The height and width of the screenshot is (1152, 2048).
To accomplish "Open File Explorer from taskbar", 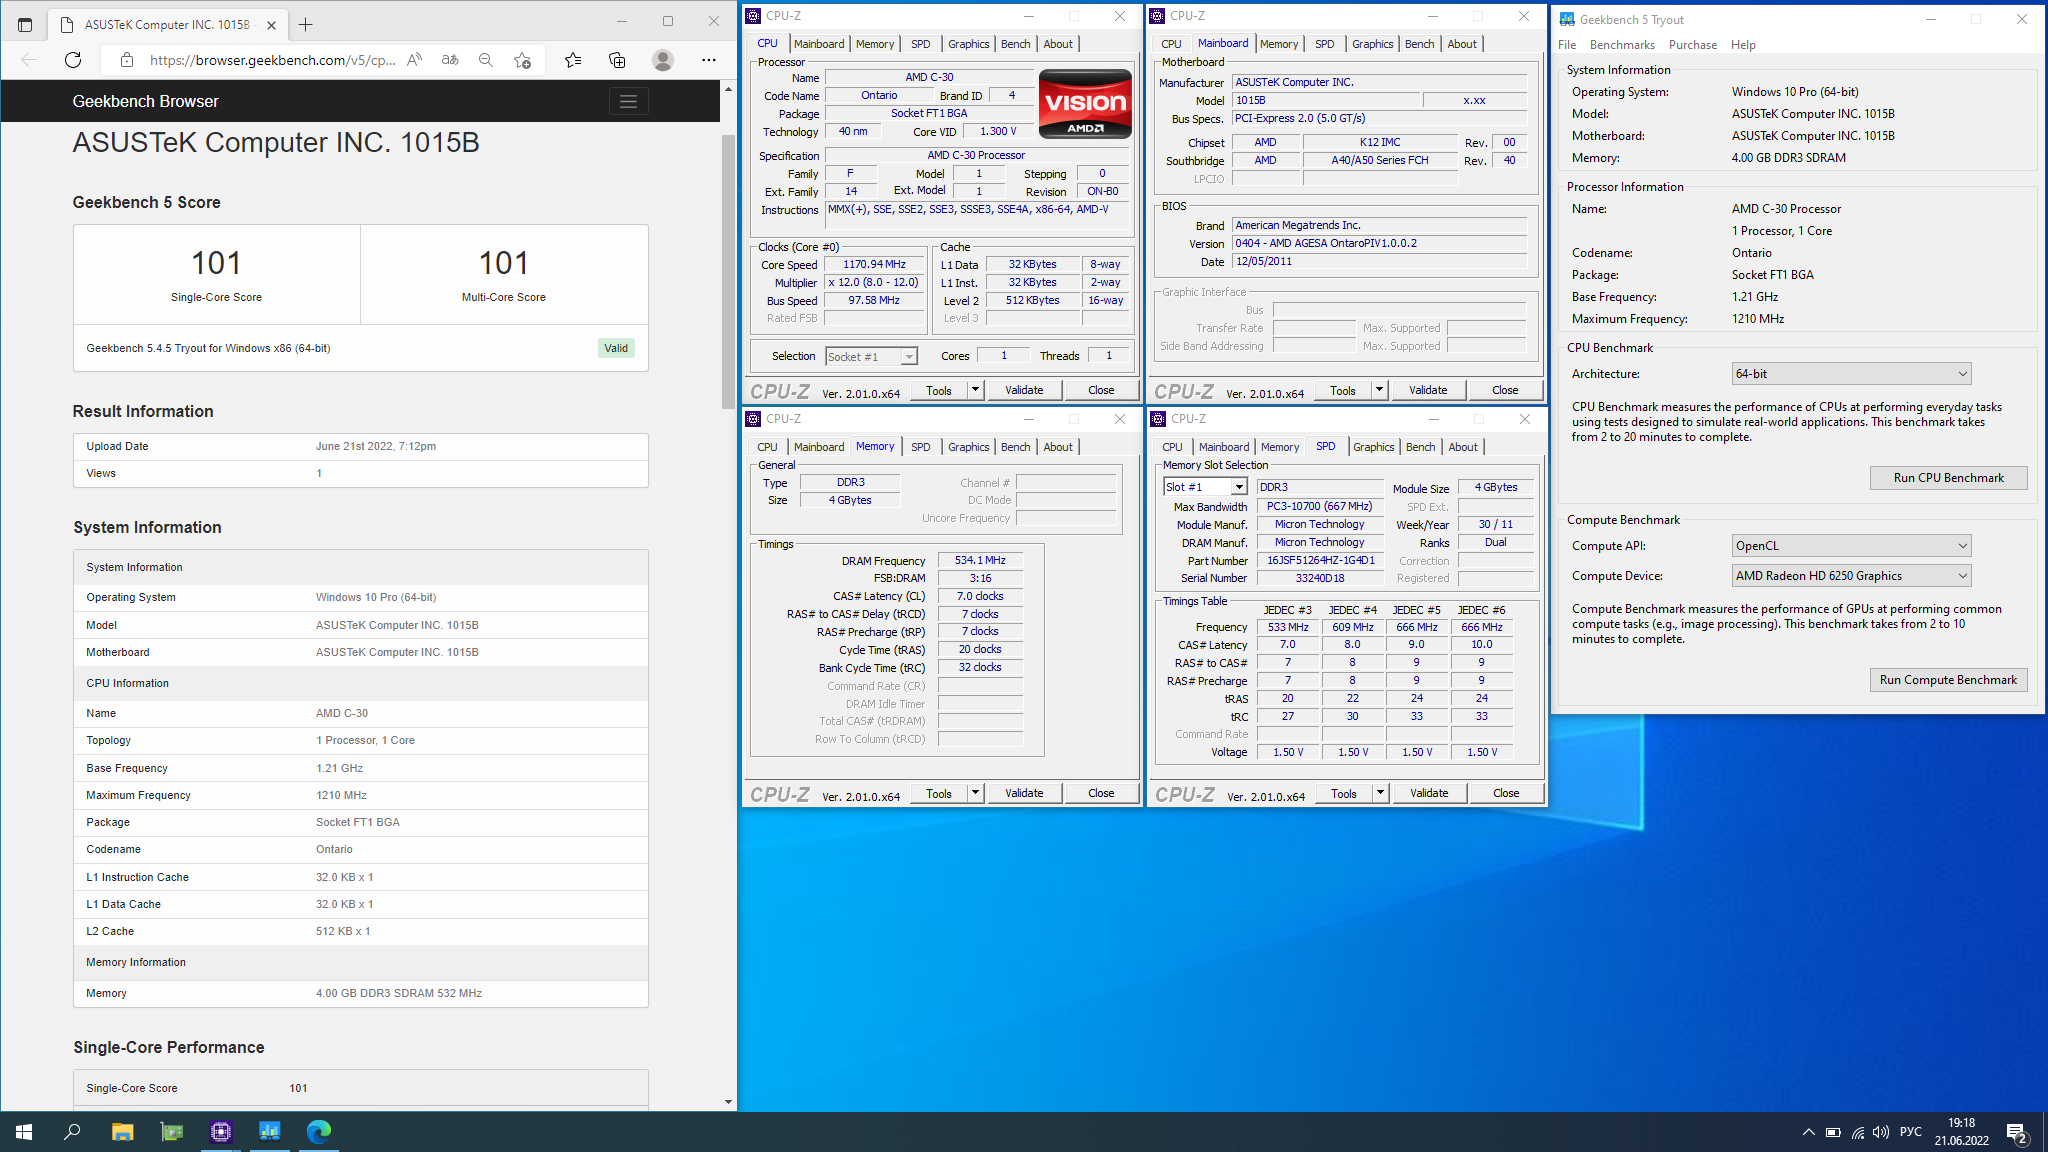I will point(122,1132).
